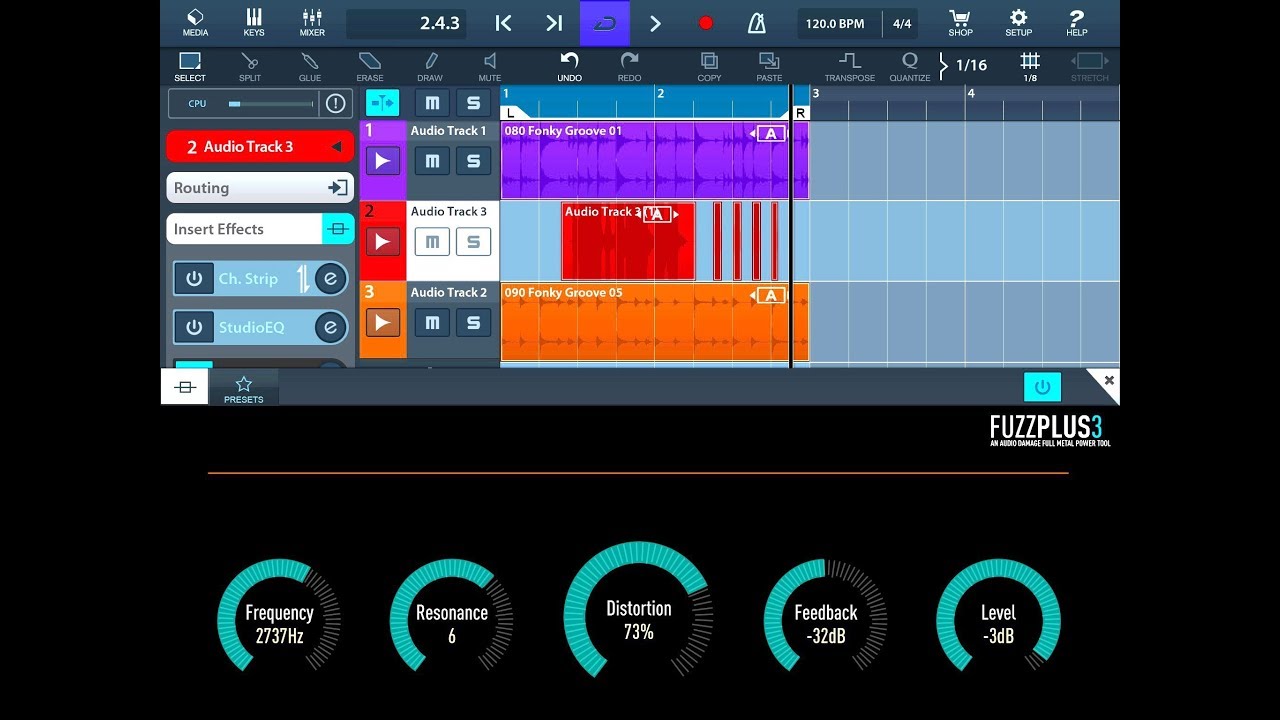This screenshot has height=720, width=1280.
Task: Toggle StudioEQ power button
Action: pos(194,327)
